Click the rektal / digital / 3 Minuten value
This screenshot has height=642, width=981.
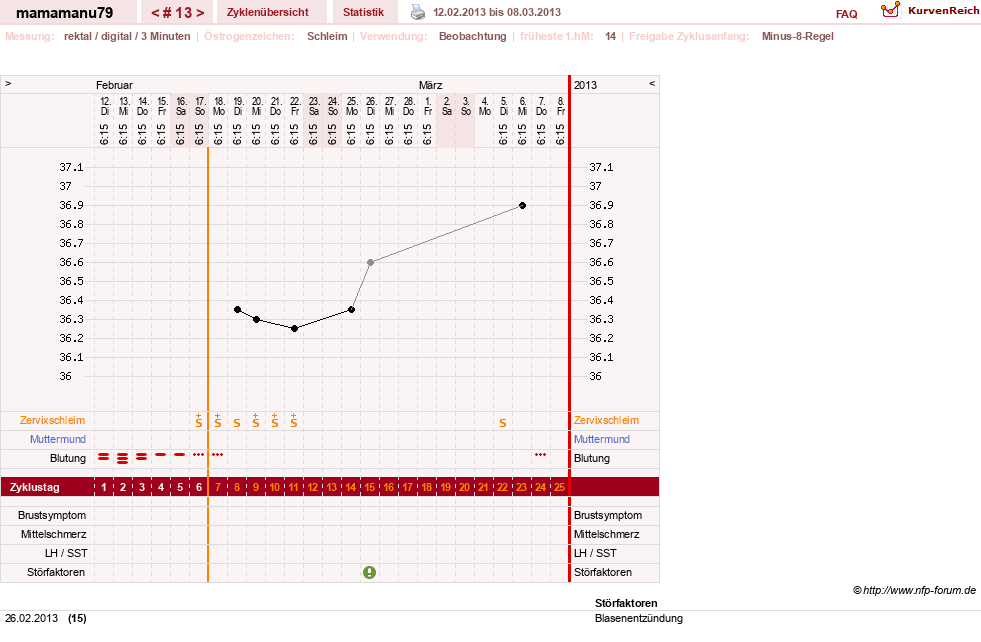127,36
